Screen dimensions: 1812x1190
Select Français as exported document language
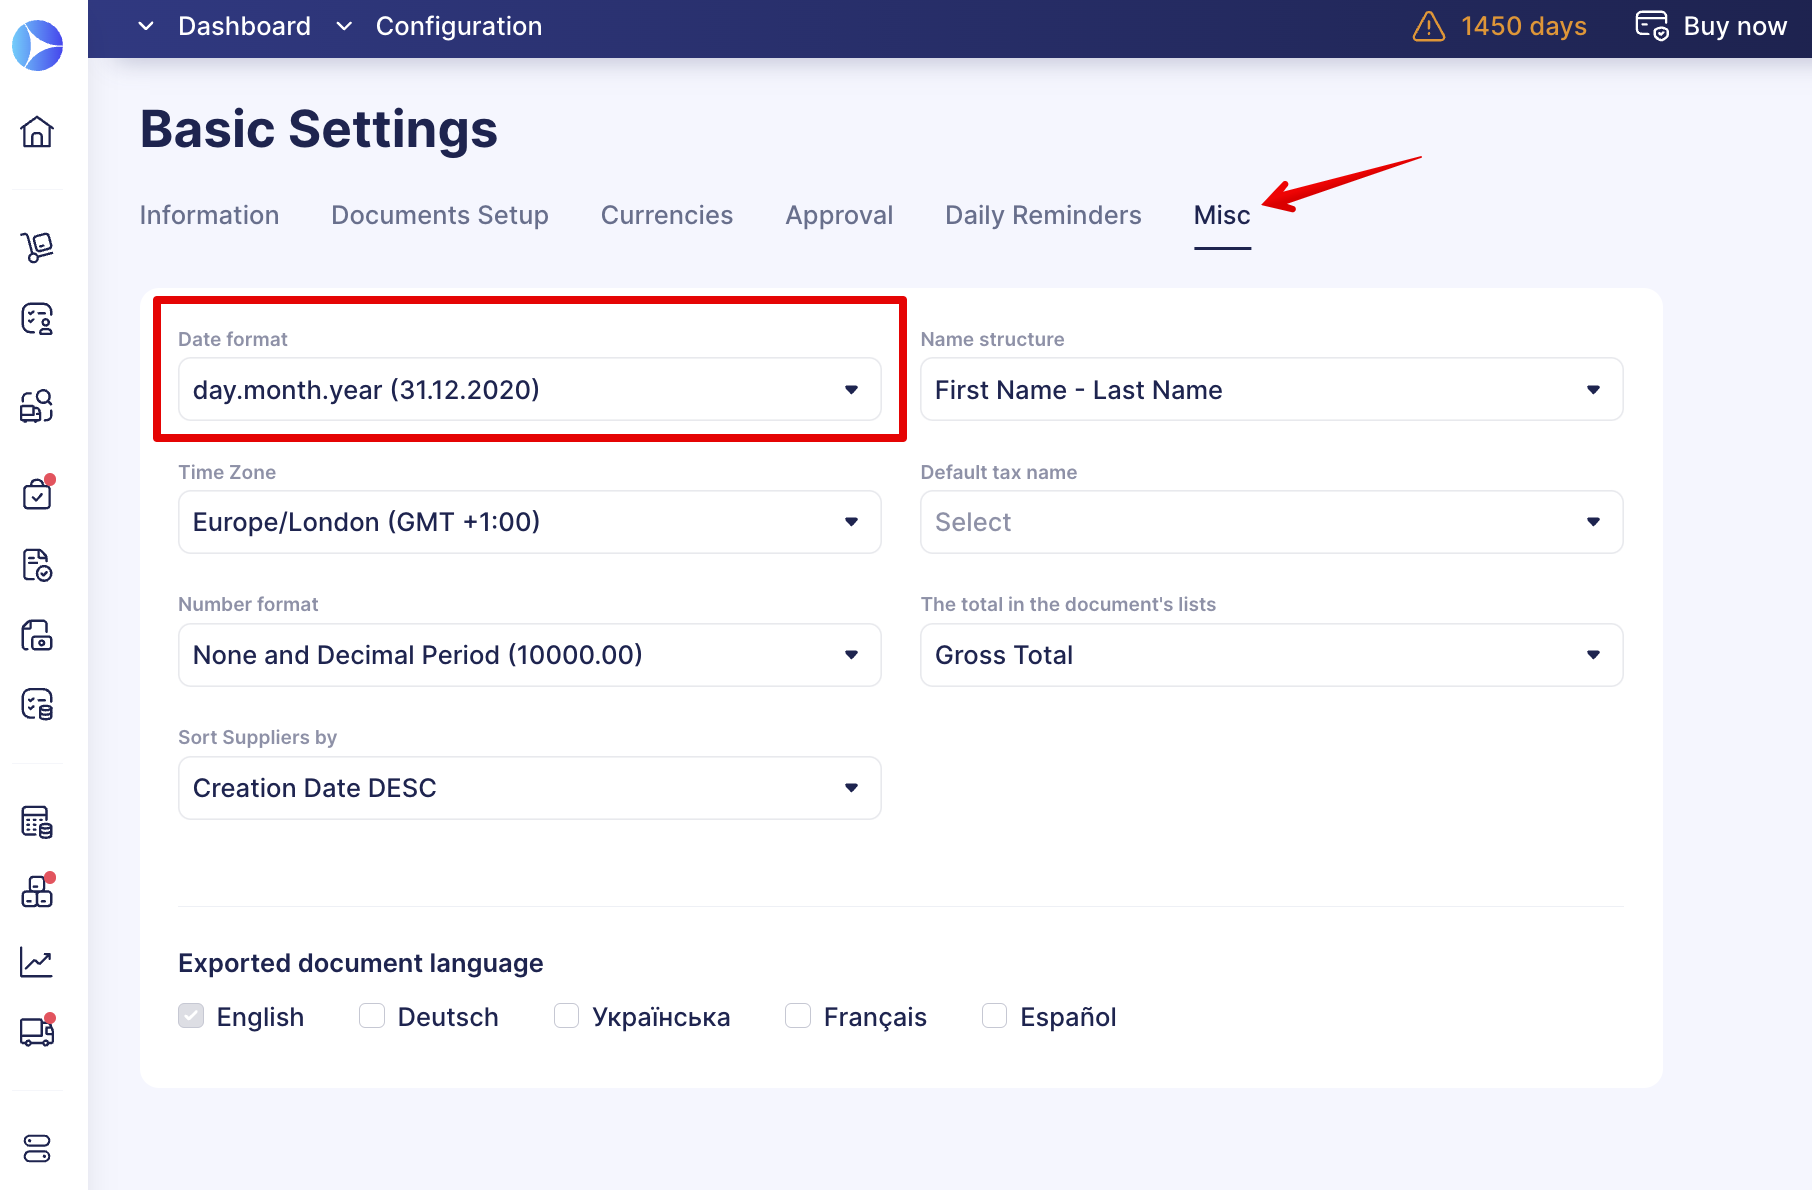(x=798, y=1015)
